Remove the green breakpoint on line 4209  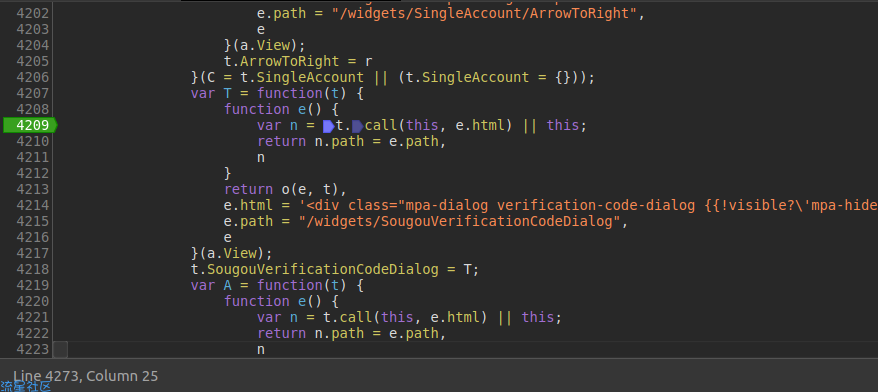pos(30,125)
